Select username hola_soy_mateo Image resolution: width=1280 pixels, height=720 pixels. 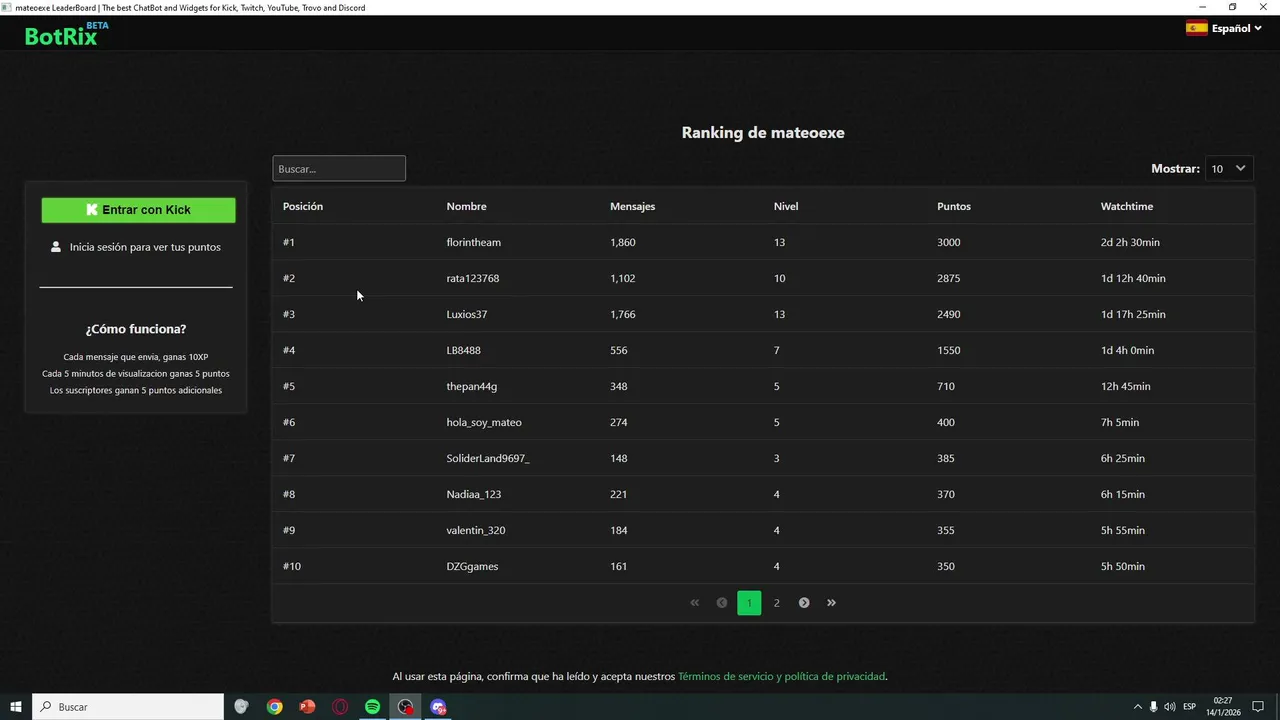coord(484,422)
